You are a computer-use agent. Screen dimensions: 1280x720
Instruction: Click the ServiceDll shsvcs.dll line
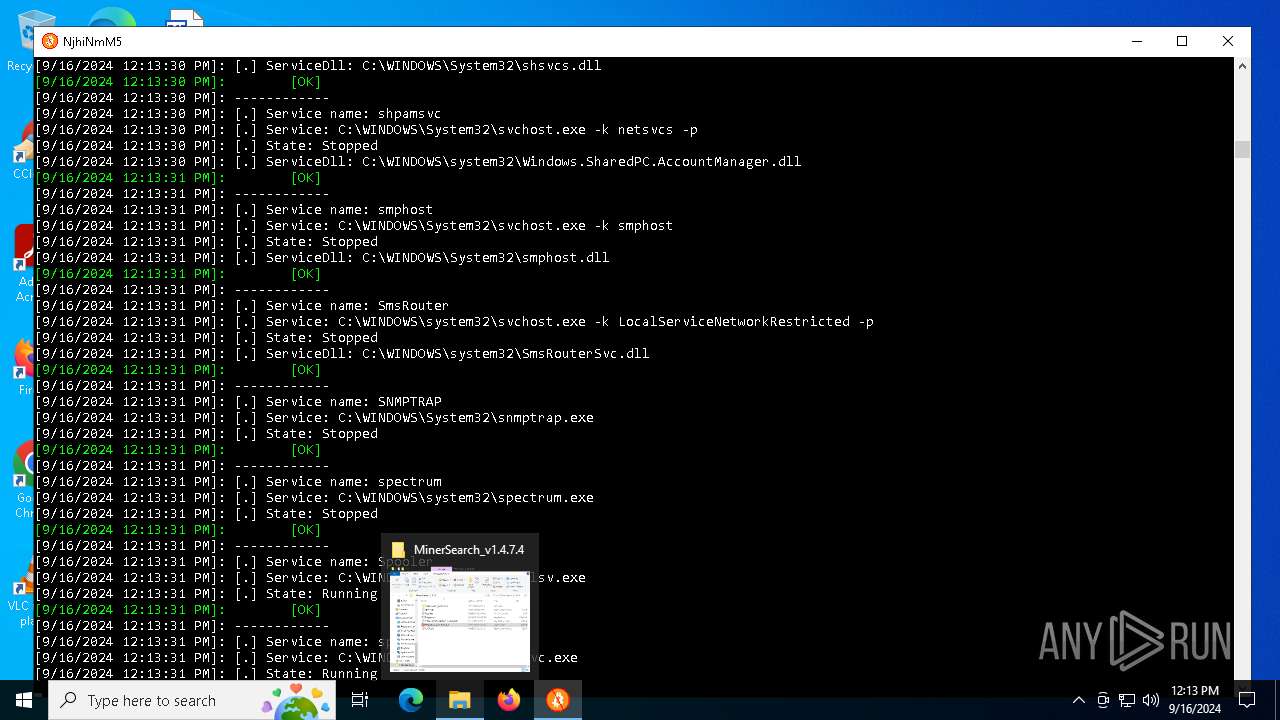point(318,66)
